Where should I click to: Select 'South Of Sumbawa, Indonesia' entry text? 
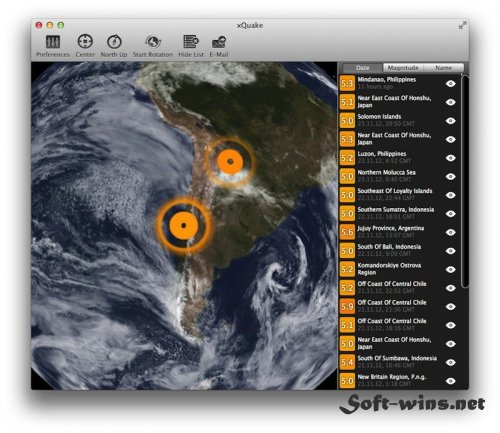click(397, 358)
